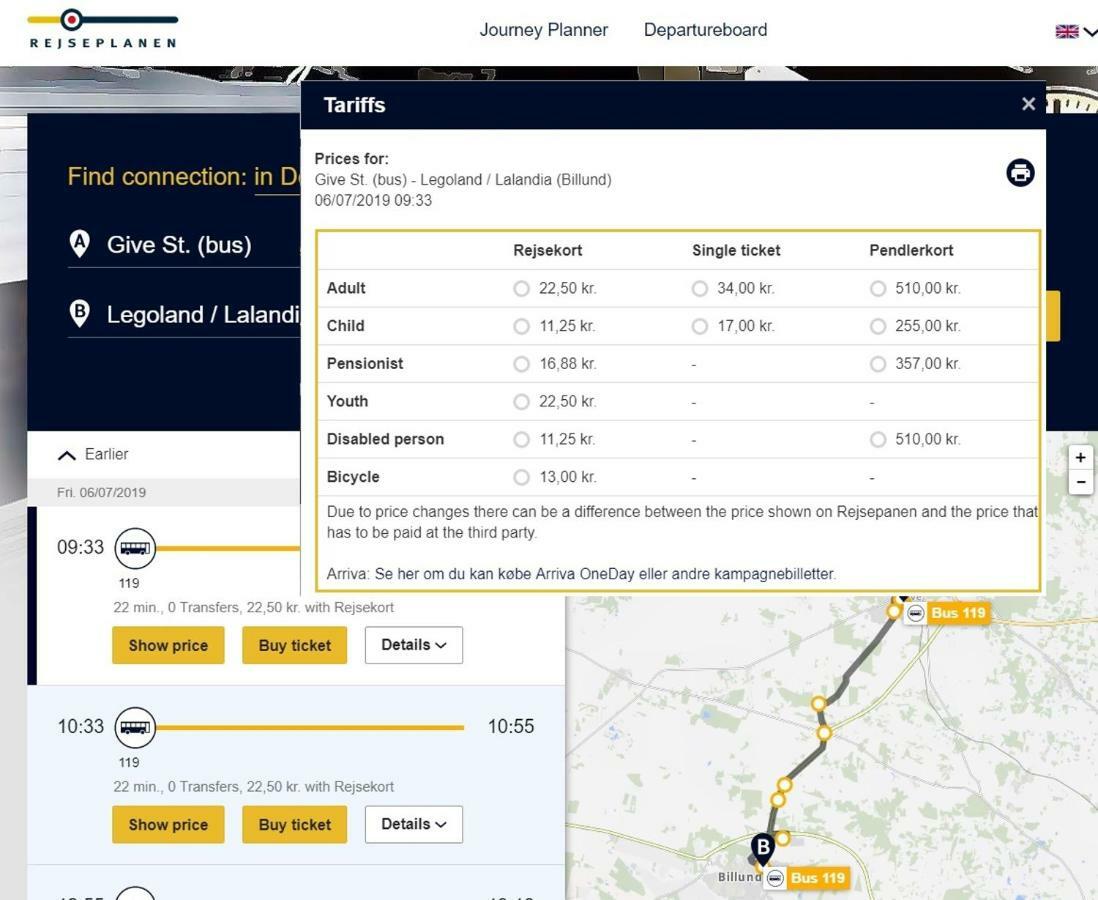Click the Billund town label on map
The width and height of the screenshot is (1098, 900).
click(x=739, y=877)
